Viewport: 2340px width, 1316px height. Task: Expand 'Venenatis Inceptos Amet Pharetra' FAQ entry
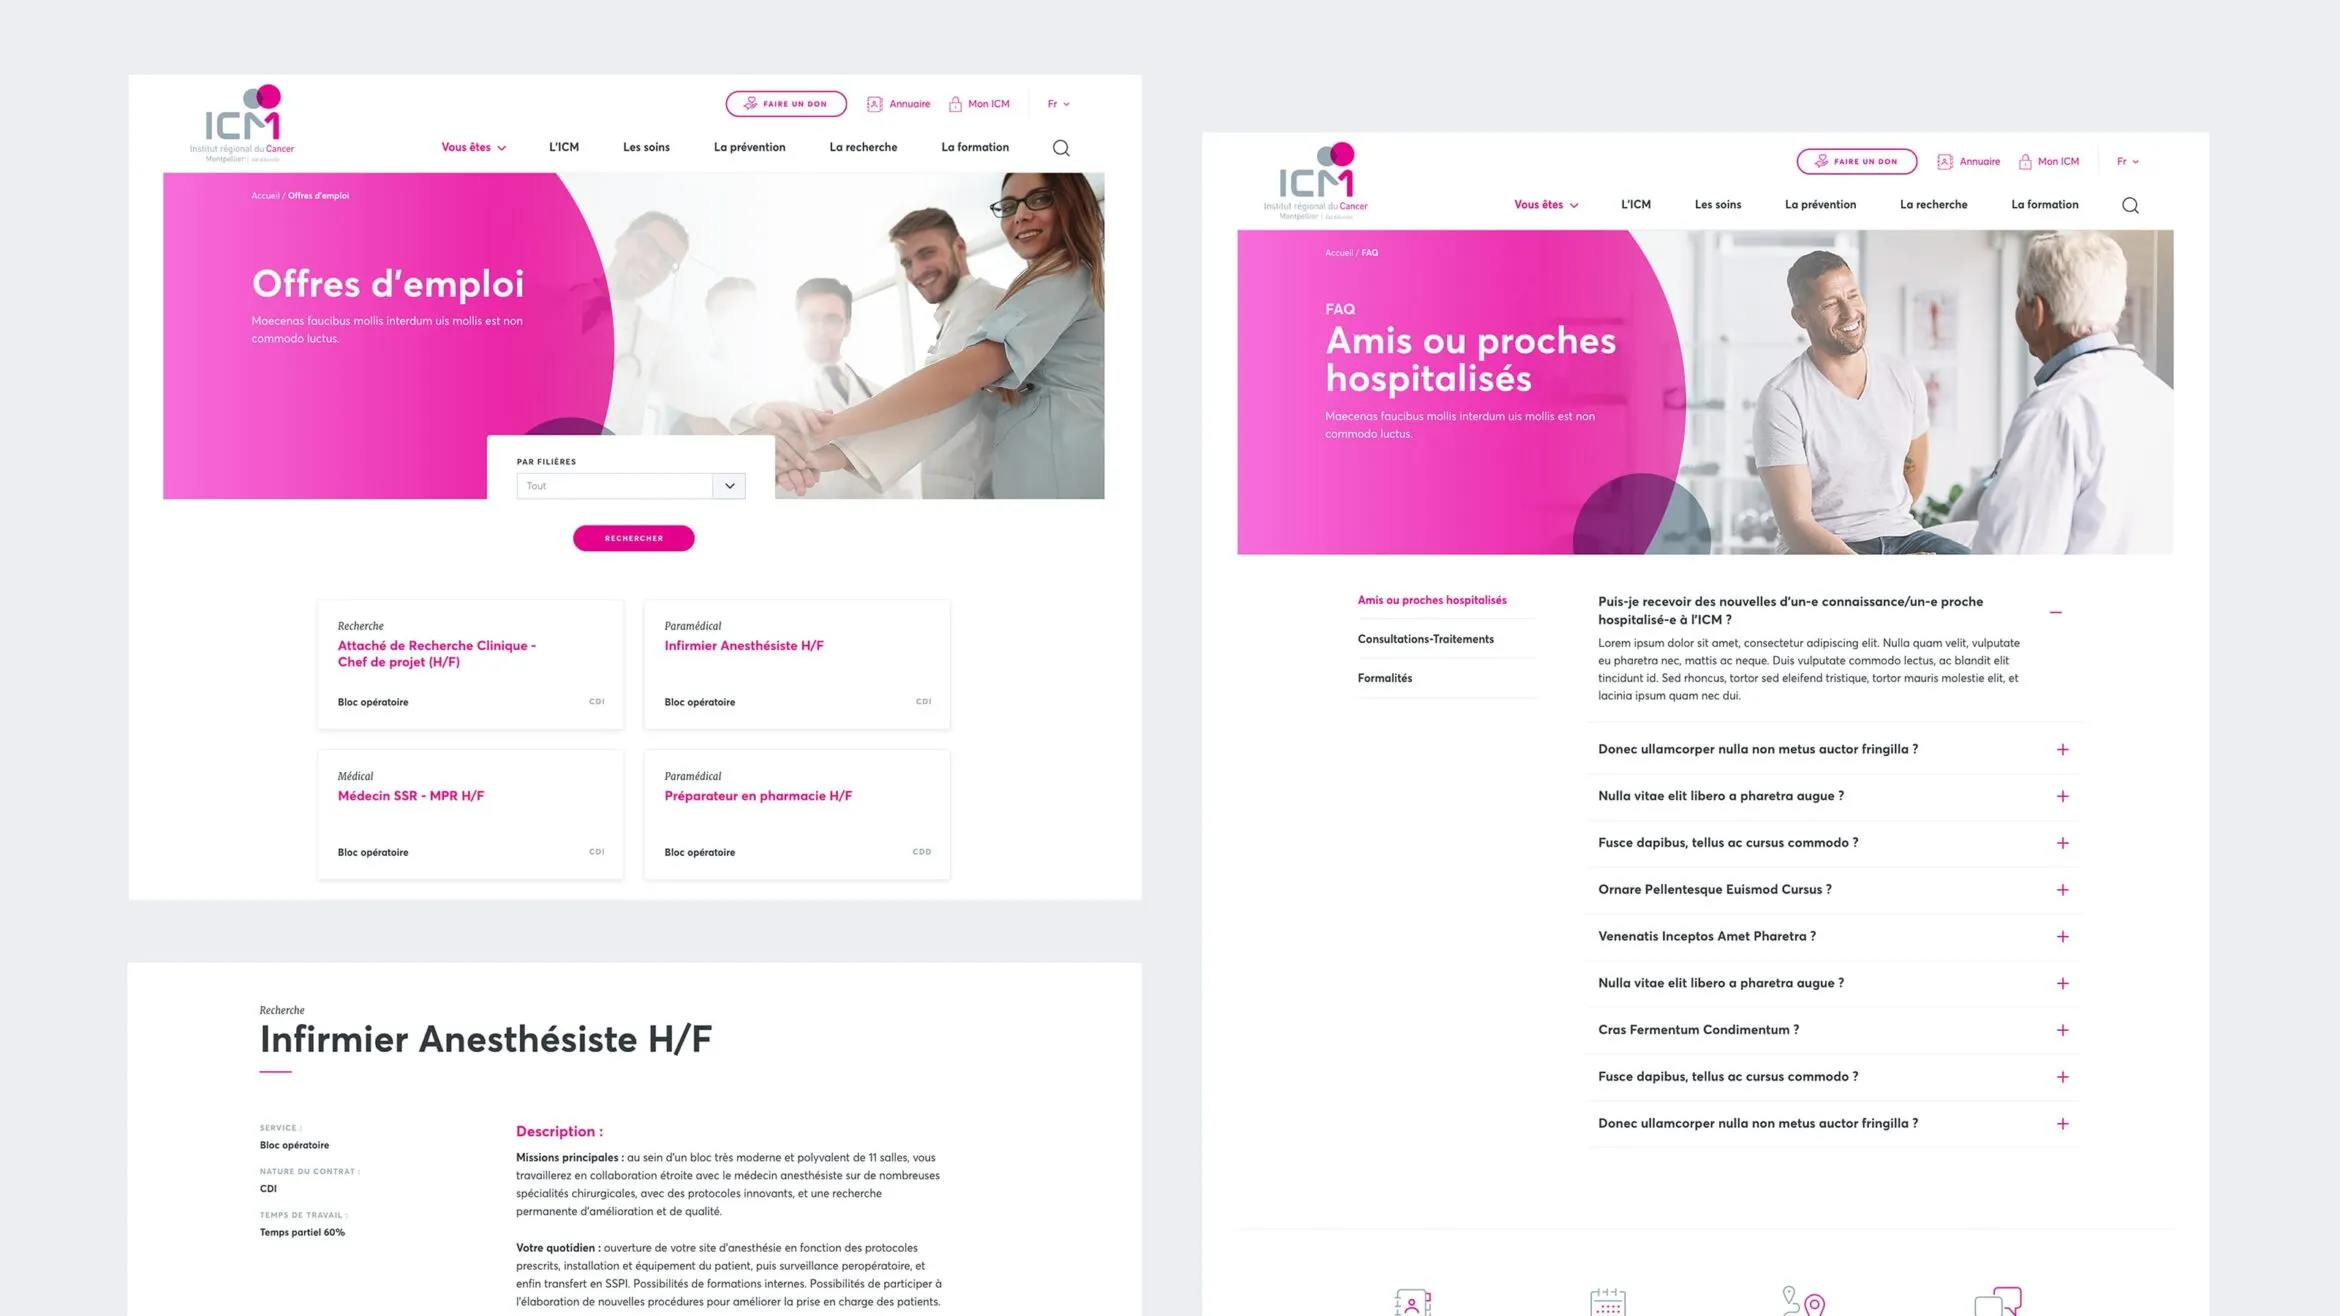point(2065,935)
